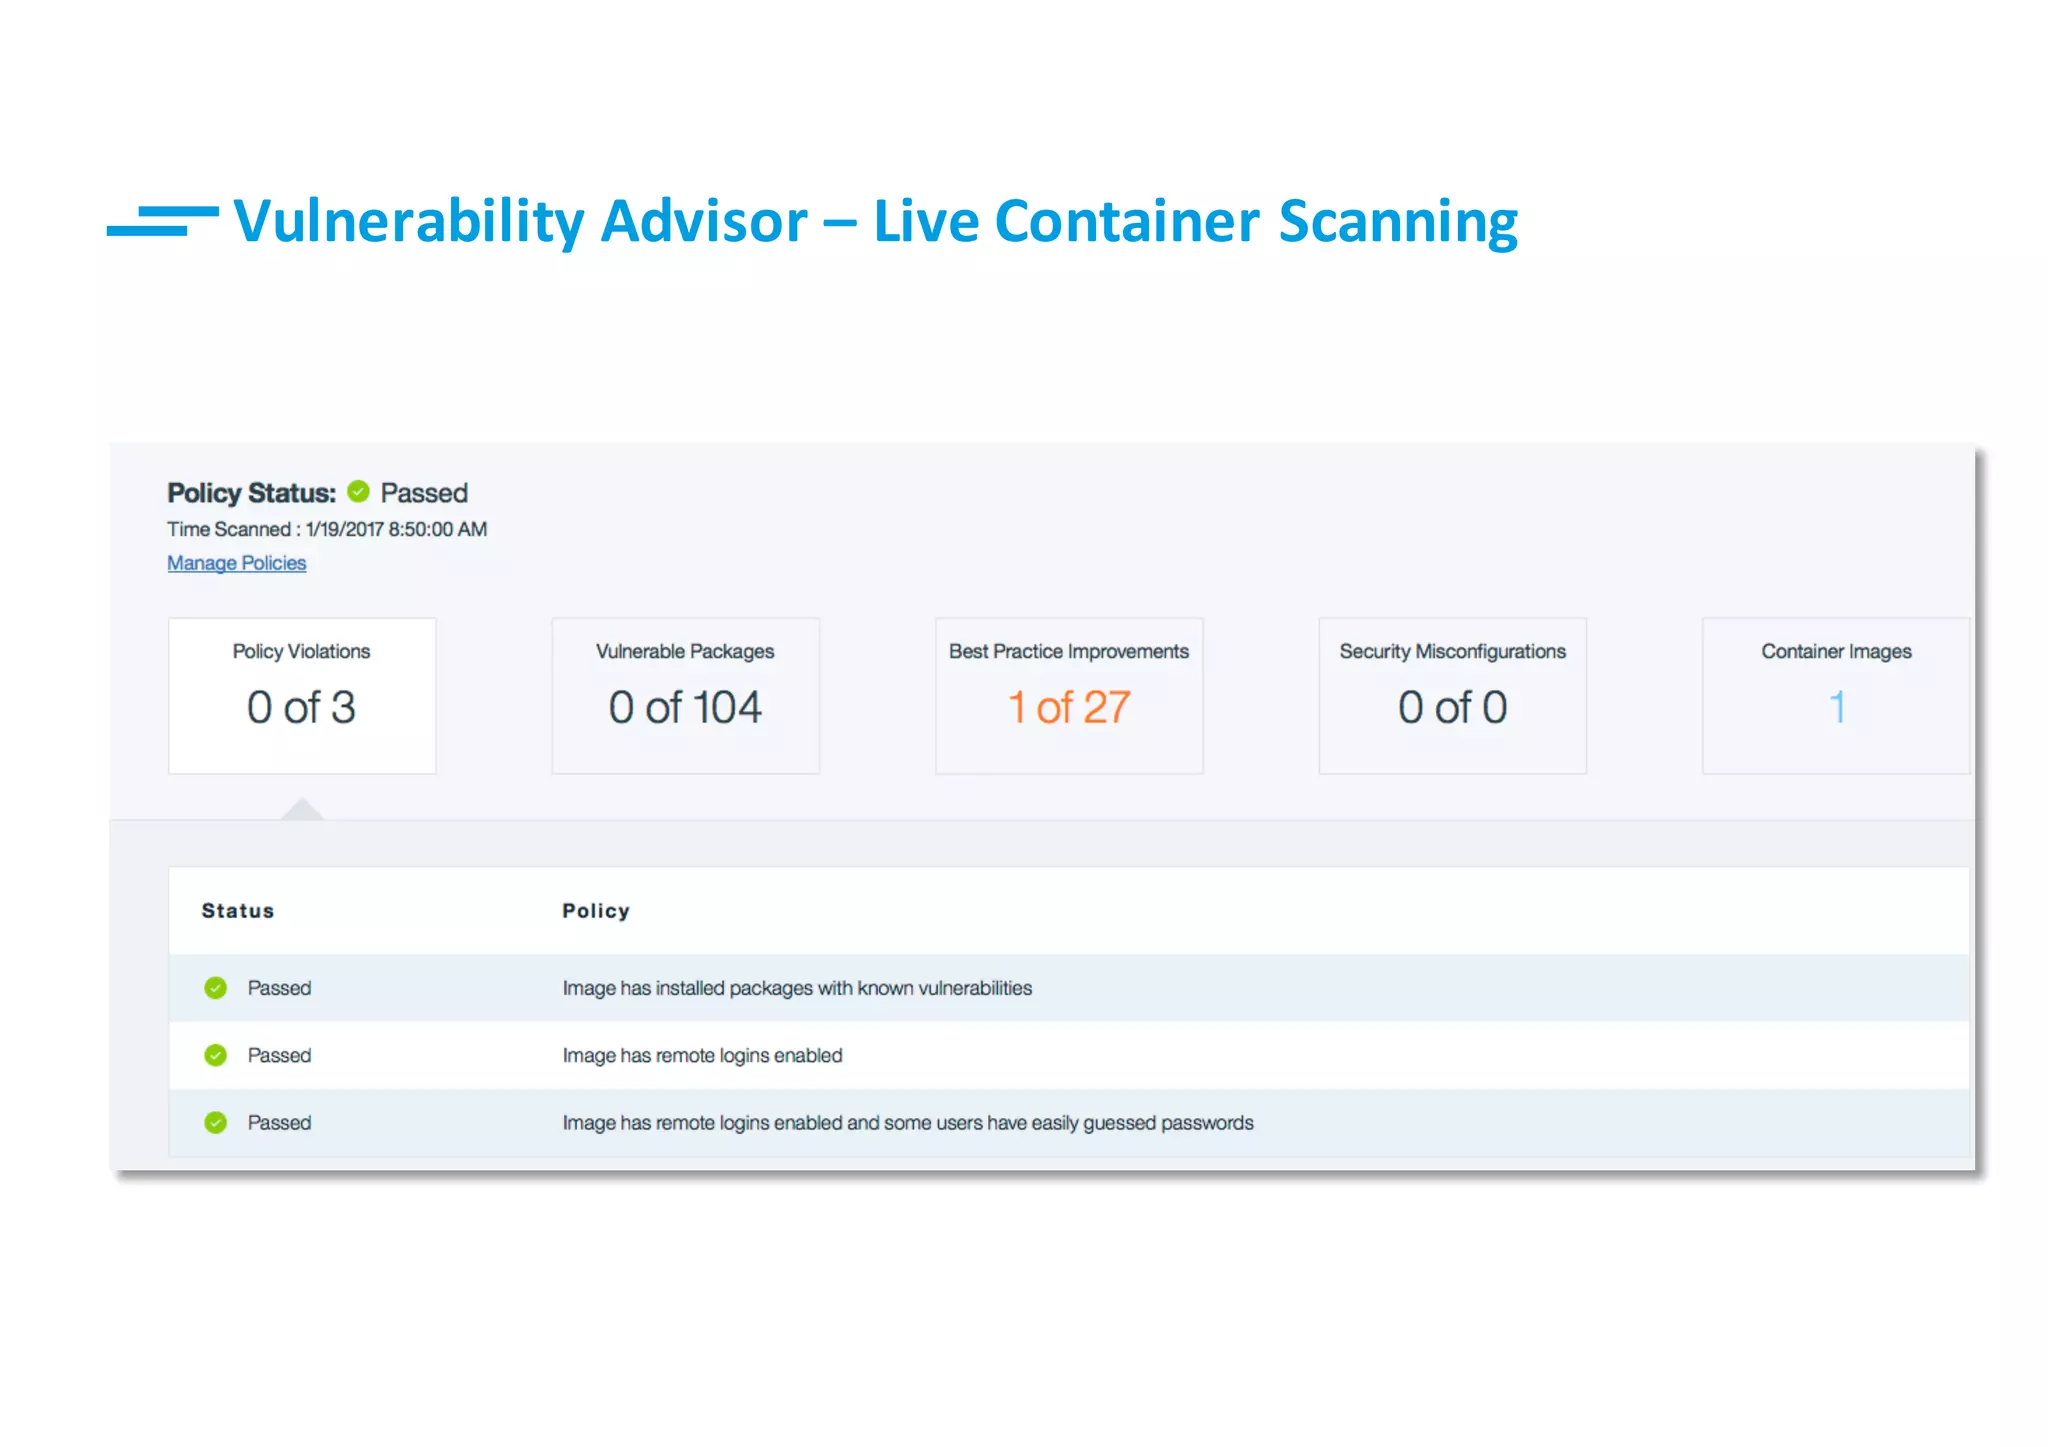Click the check icon for known vulnerabilities row

click(x=215, y=988)
